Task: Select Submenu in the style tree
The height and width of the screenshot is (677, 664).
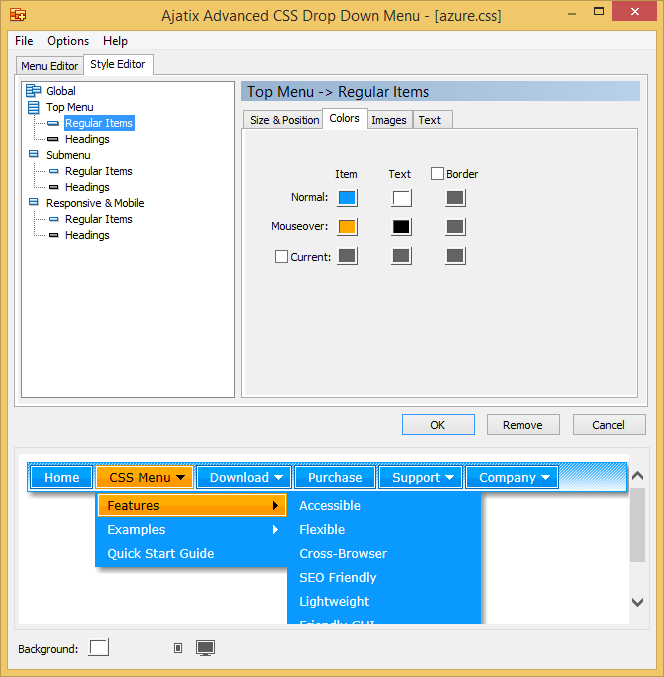Action: click(68, 155)
